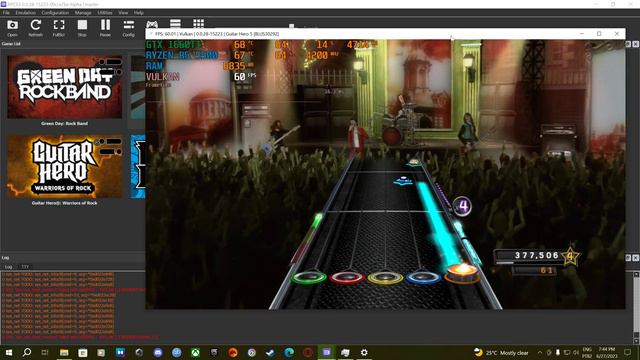Open the Emulation menu

pyautogui.click(x=25, y=13)
